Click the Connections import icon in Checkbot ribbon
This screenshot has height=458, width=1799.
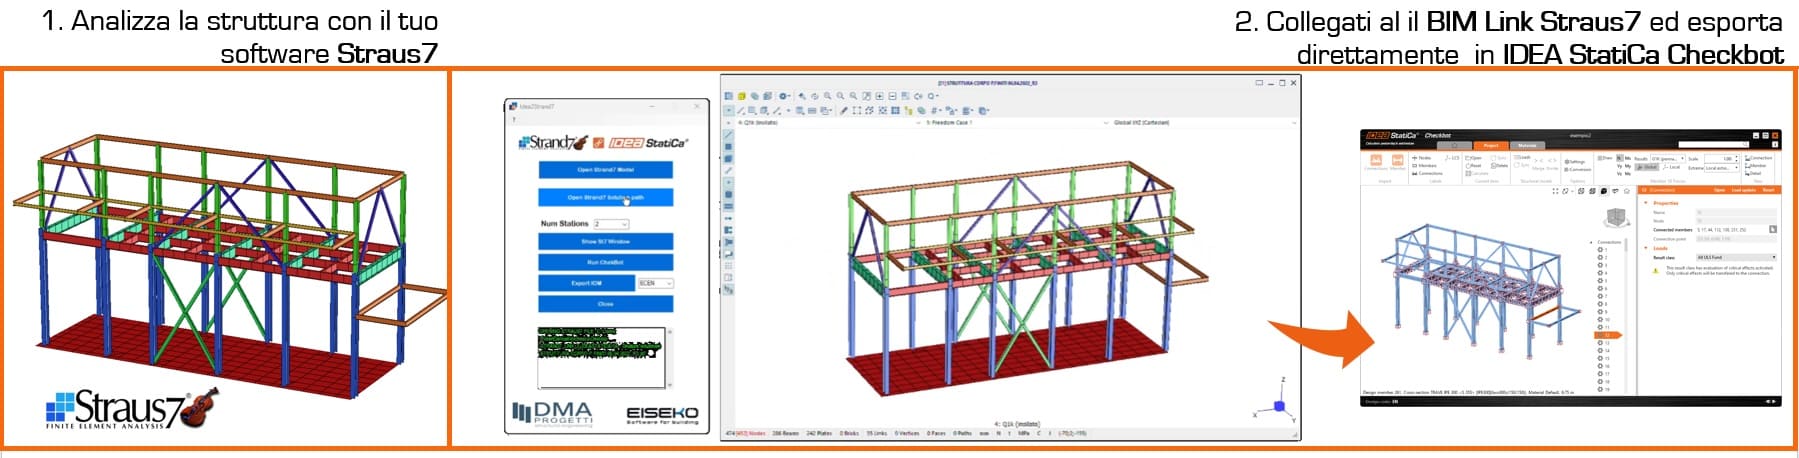click(1376, 160)
